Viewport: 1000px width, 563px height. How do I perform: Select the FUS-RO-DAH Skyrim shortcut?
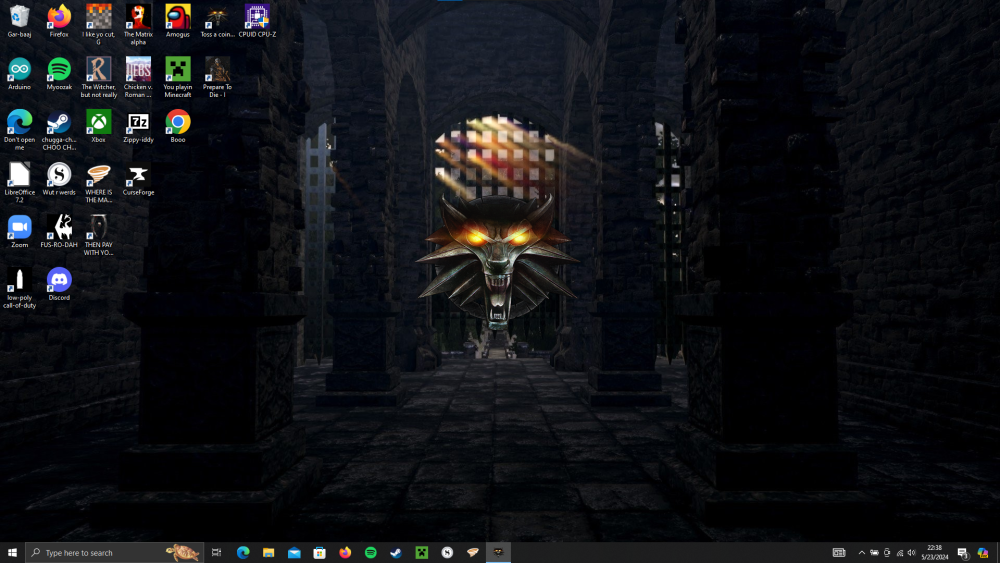pos(59,231)
